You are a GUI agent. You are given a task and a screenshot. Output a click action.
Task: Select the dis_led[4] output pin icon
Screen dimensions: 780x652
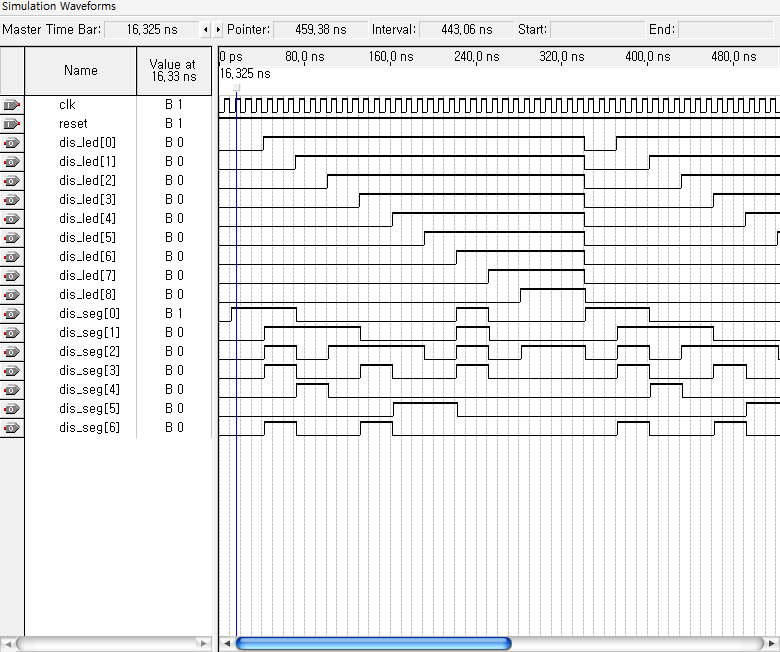[12, 219]
